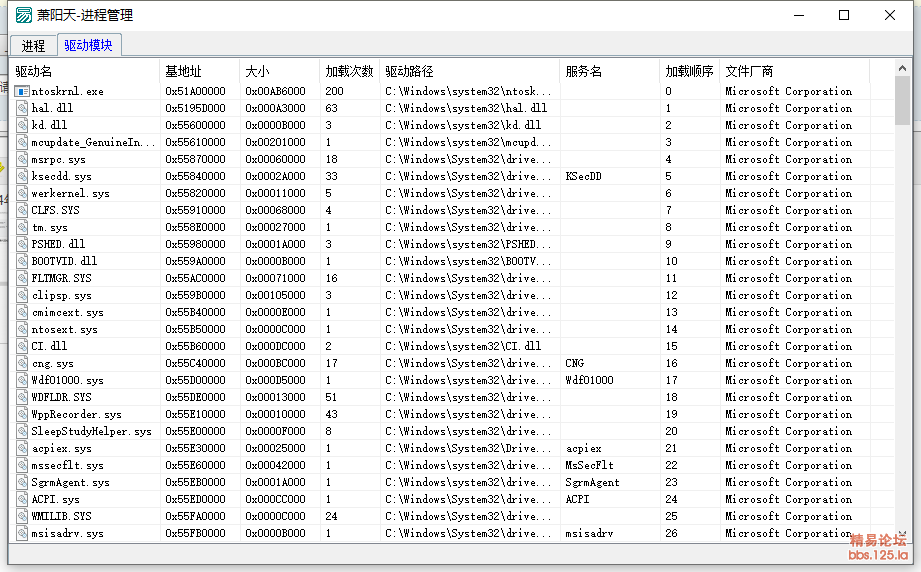Click the cng.sys driver icon
This screenshot has width=921, height=572.
[x=22, y=363]
